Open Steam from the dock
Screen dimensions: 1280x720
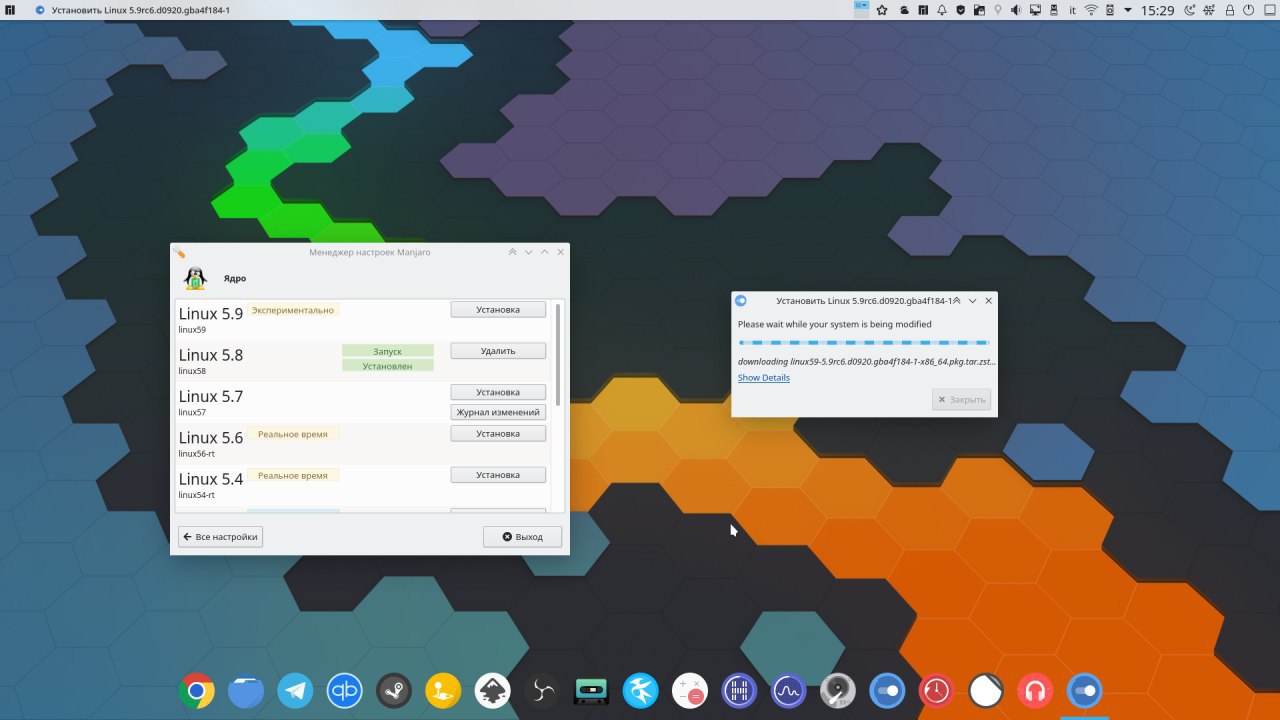tap(394, 690)
